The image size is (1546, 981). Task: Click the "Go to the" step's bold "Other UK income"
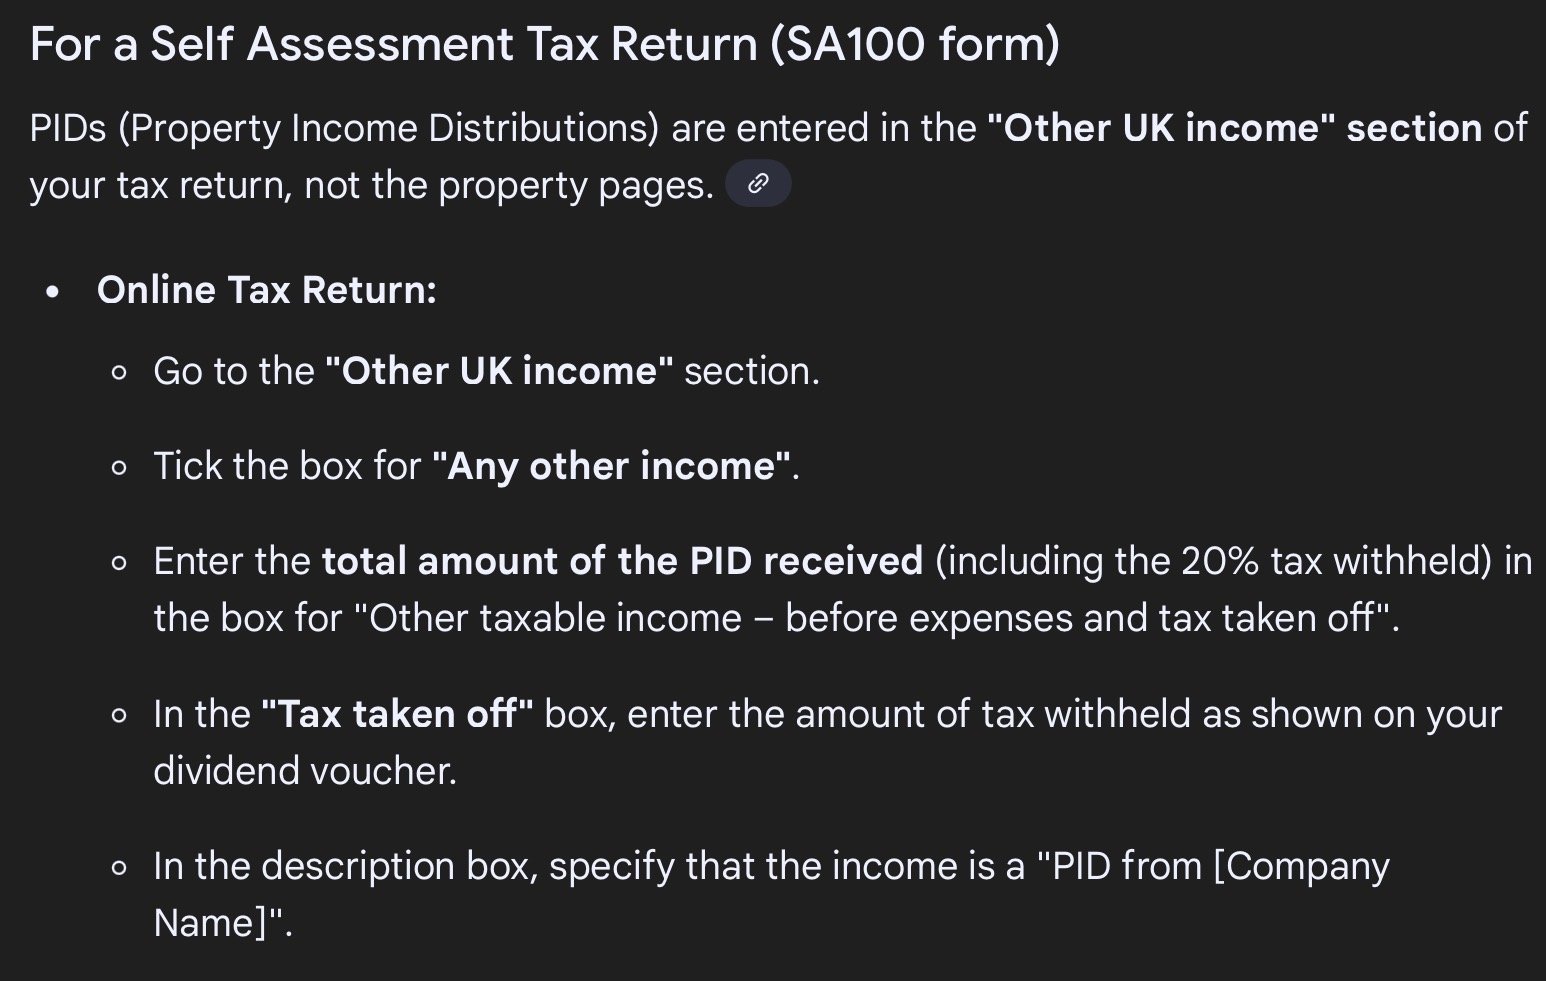499,371
